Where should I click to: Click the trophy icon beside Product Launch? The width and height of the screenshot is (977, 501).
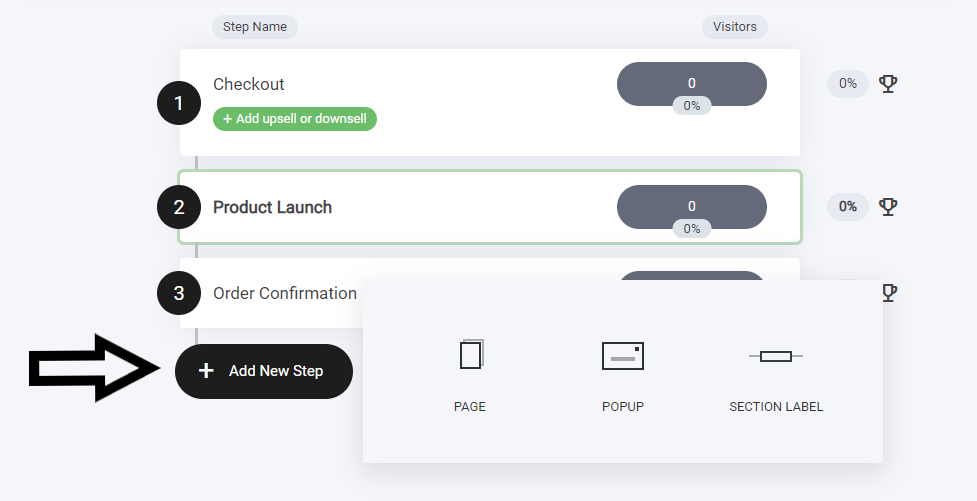tap(888, 206)
